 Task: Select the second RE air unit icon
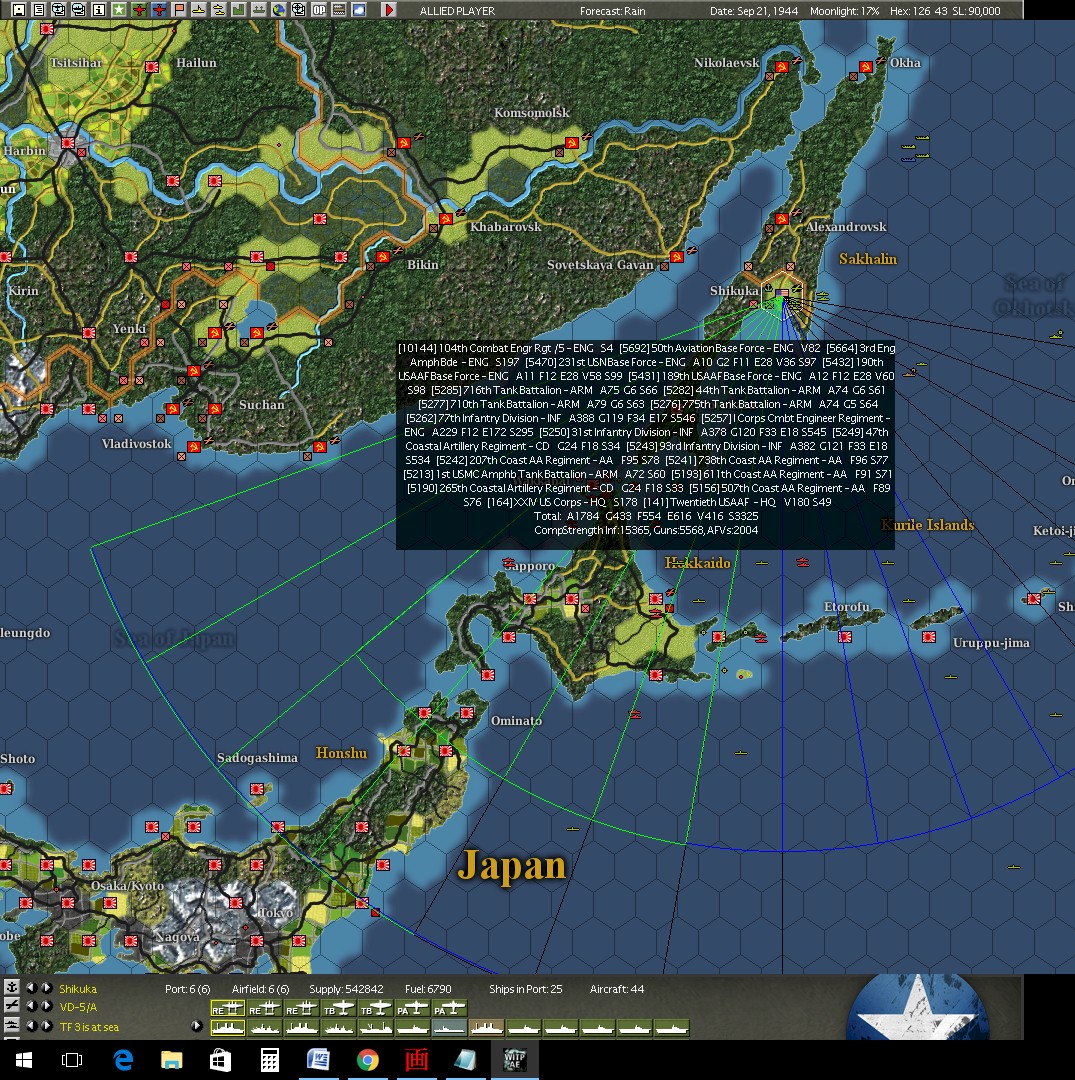[264, 1008]
